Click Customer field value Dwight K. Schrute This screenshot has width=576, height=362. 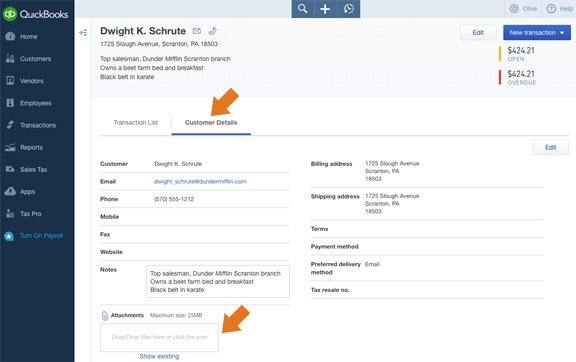(x=178, y=164)
